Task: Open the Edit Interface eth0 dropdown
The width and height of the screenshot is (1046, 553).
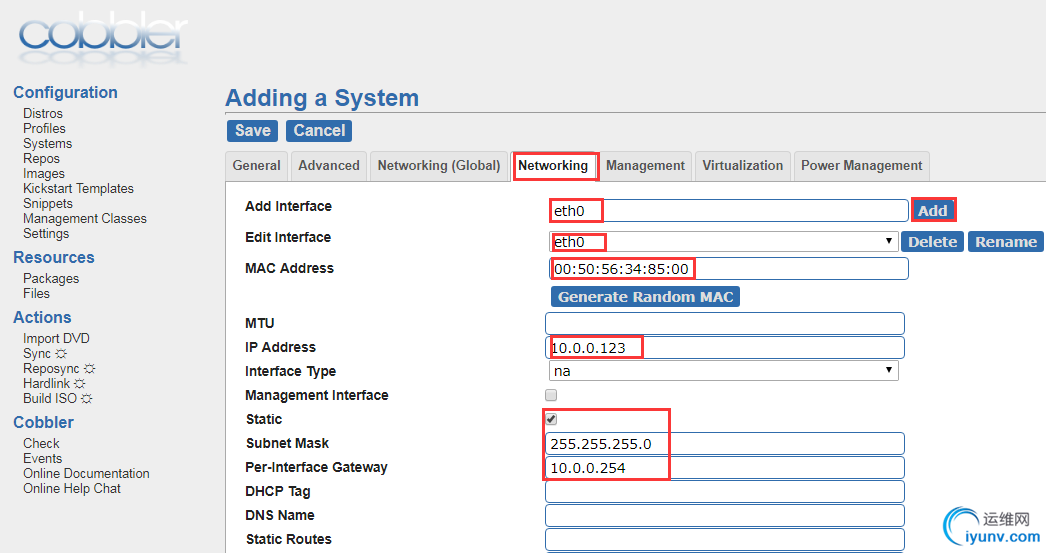Action: pyautogui.click(x=723, y=241)
